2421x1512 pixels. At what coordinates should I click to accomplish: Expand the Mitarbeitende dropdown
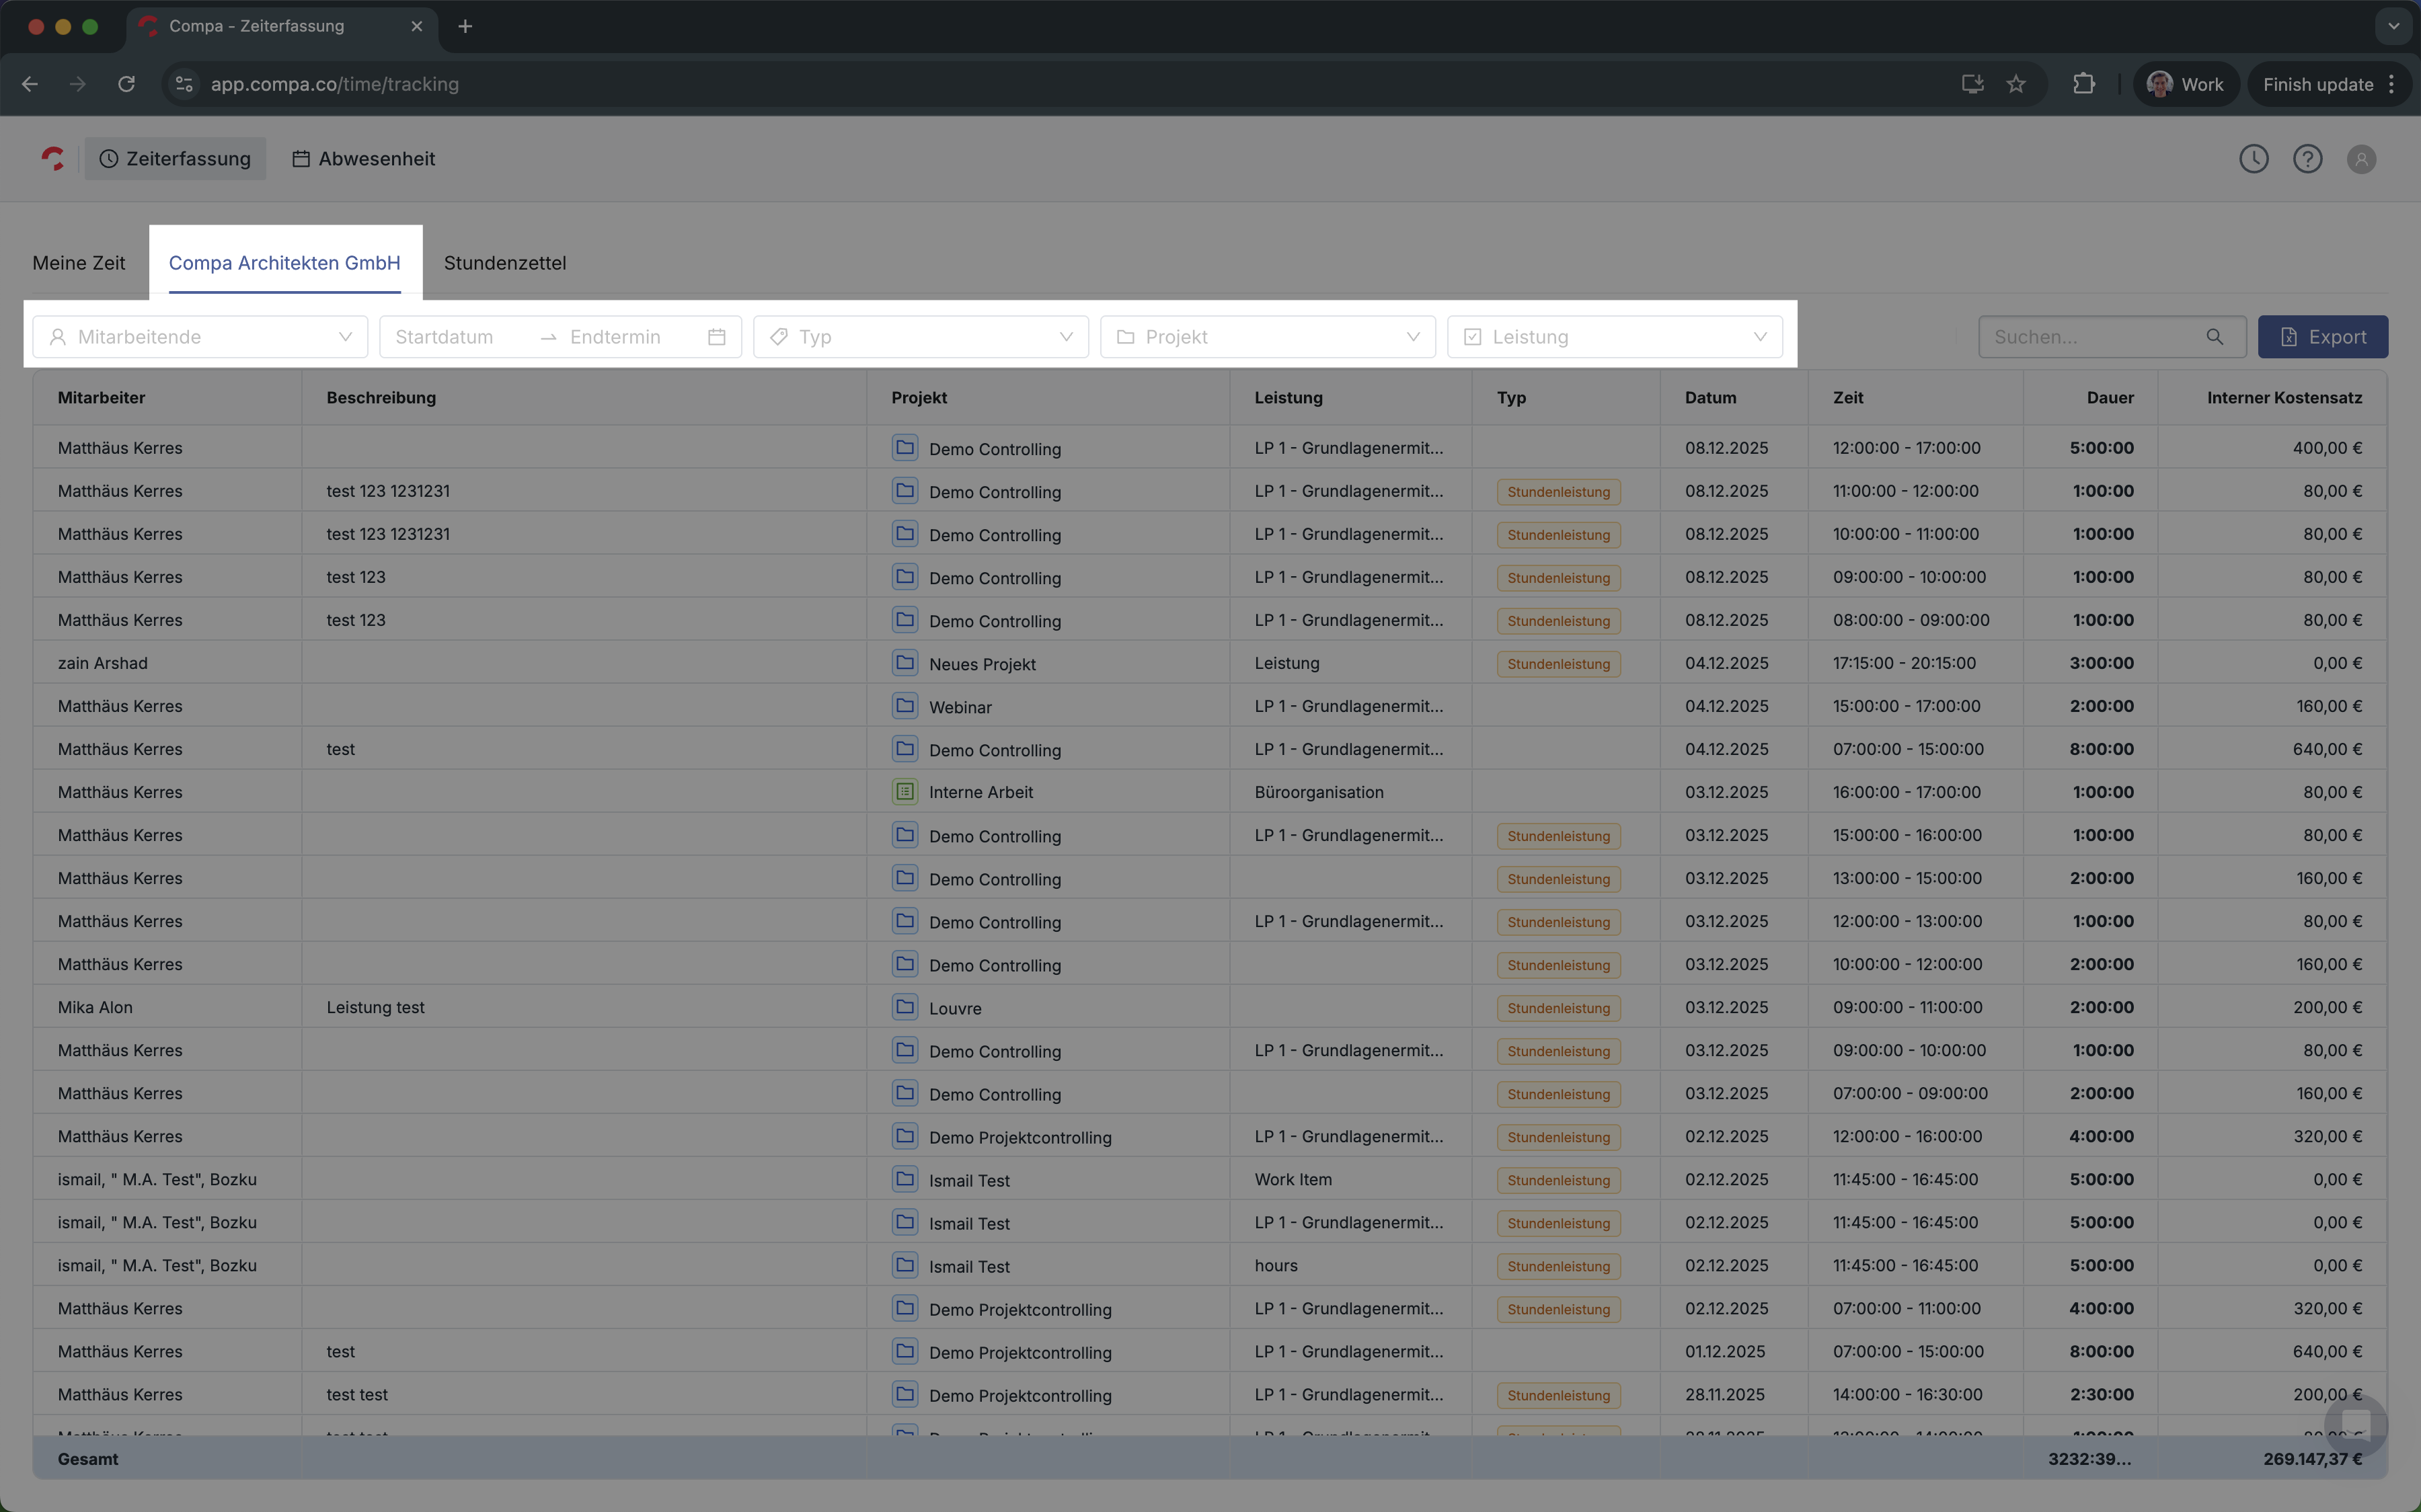[x=200, y=337]
